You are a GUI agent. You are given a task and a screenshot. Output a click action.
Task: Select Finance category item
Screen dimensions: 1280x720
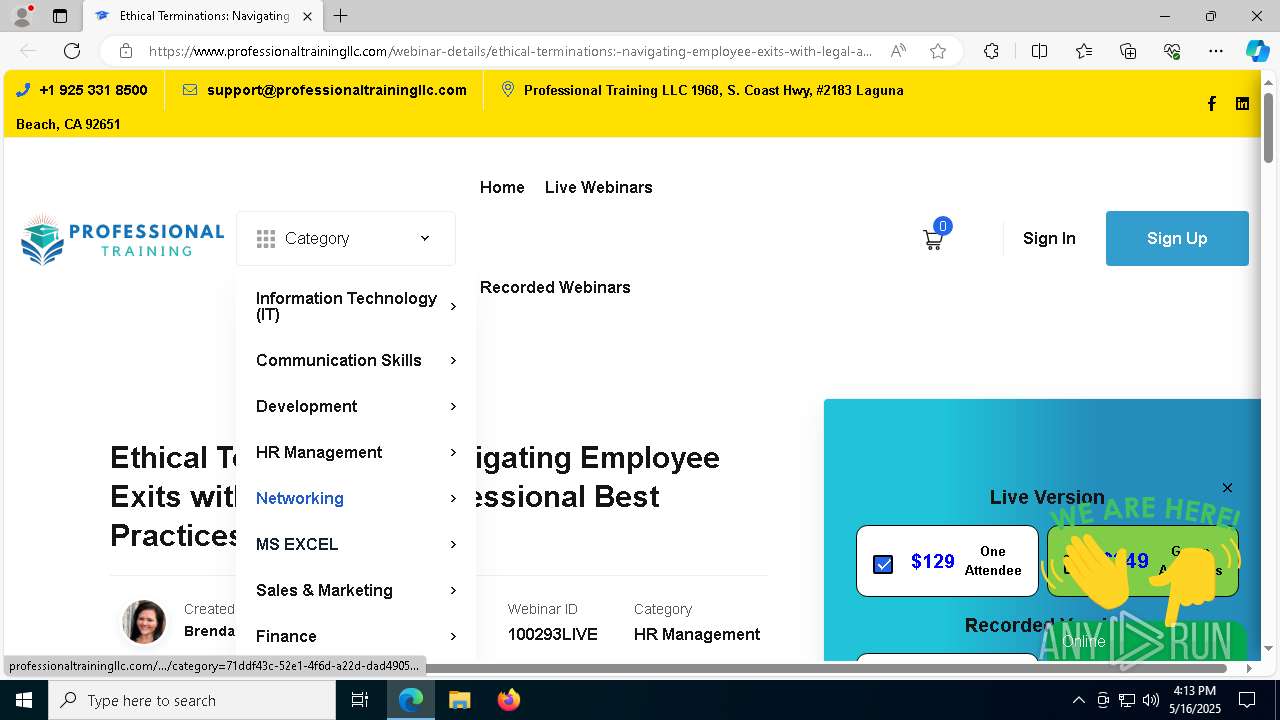coord(286,636)
